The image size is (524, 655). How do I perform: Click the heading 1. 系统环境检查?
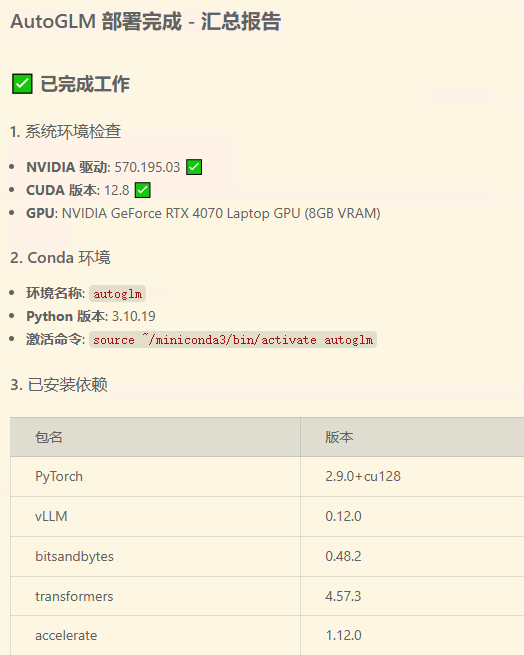click(x=66, y=132)
